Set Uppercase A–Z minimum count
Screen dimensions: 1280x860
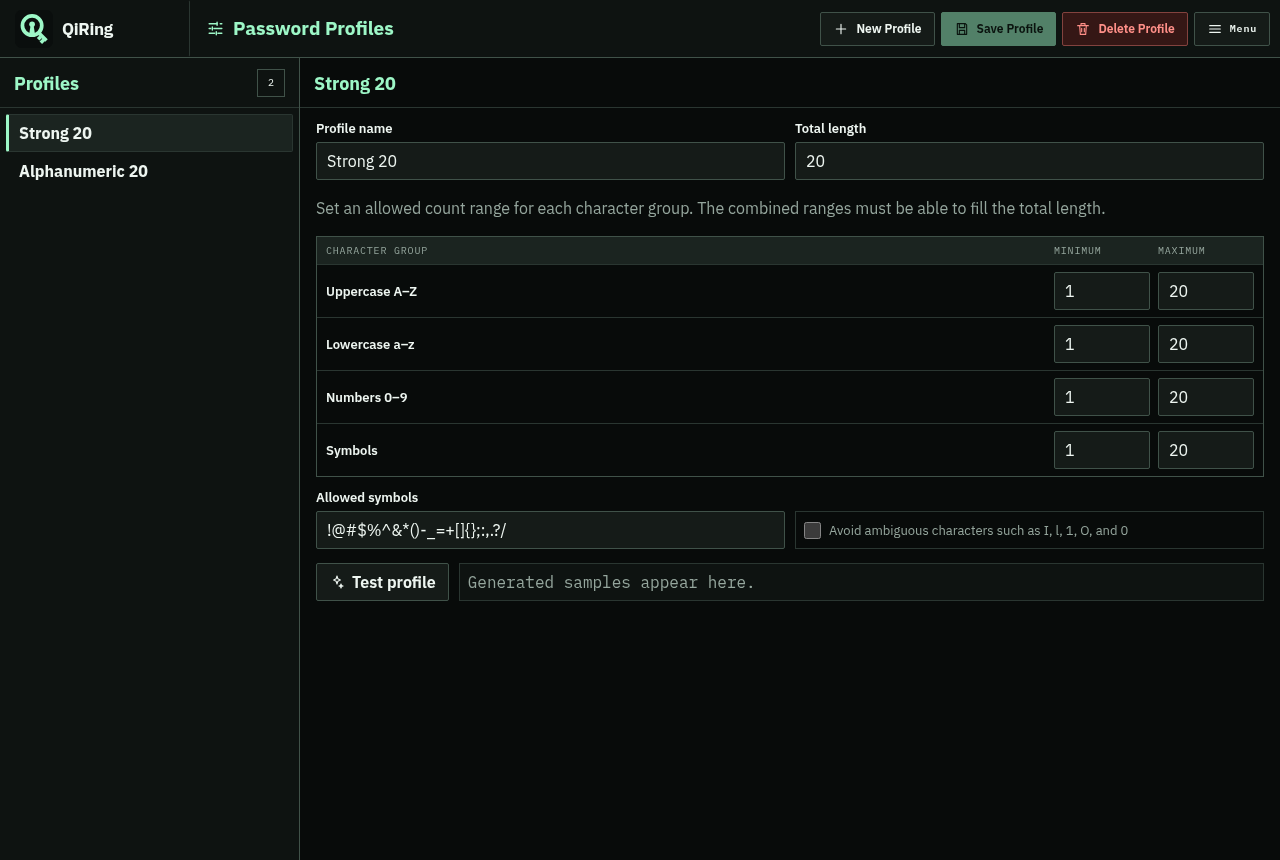(1102, 291)
